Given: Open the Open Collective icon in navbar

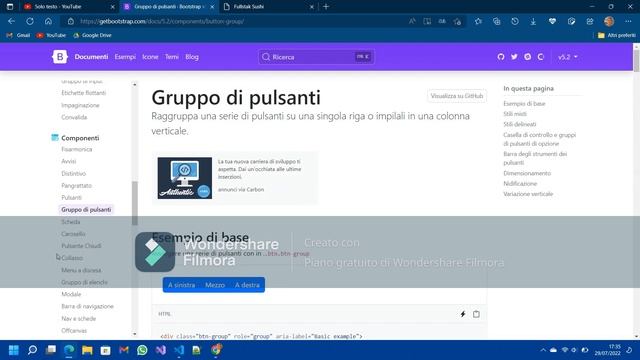Looking at the screenshot, I should pos(541,57).
